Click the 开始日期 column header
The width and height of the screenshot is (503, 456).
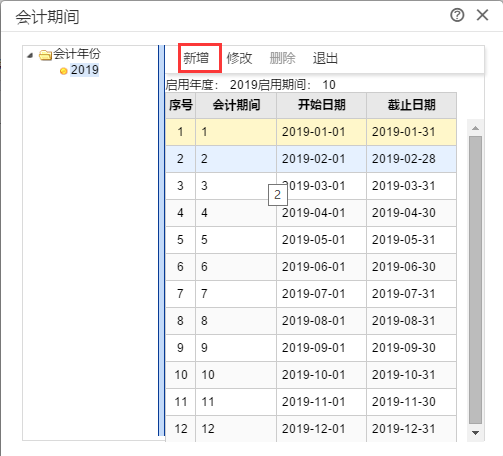pyautogui.click(x=322, y=105)
